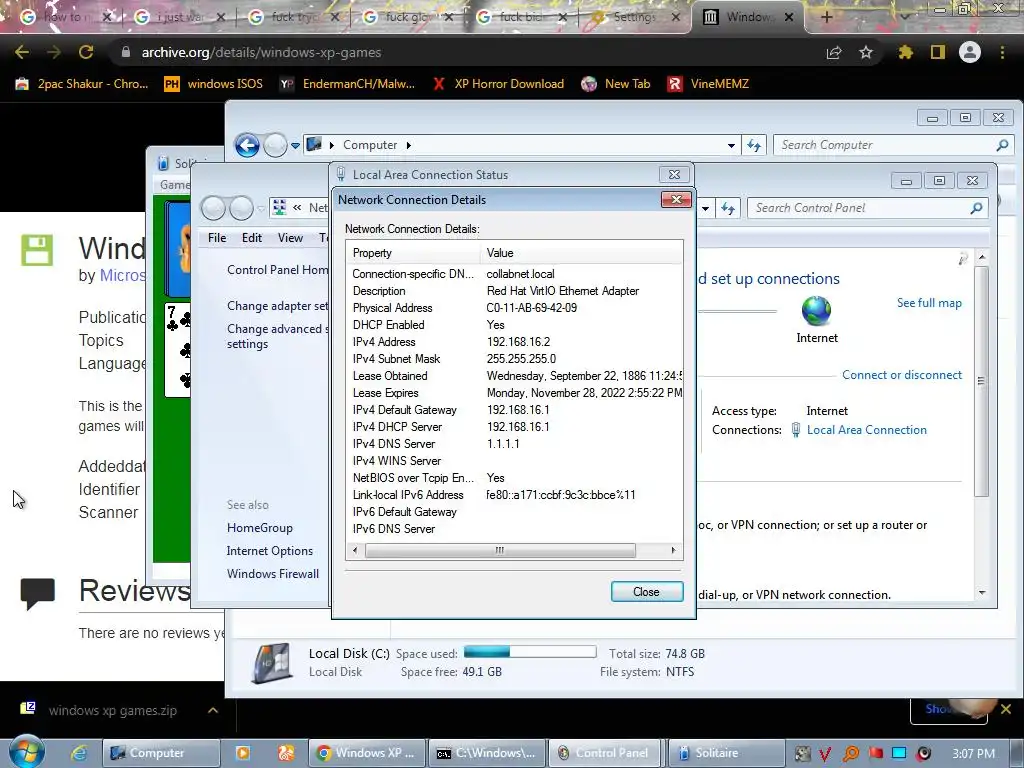The height and width of the screenshot is (768, 1024).
Task: Open the Local Area Connection link
Action: tap(866, 430)
